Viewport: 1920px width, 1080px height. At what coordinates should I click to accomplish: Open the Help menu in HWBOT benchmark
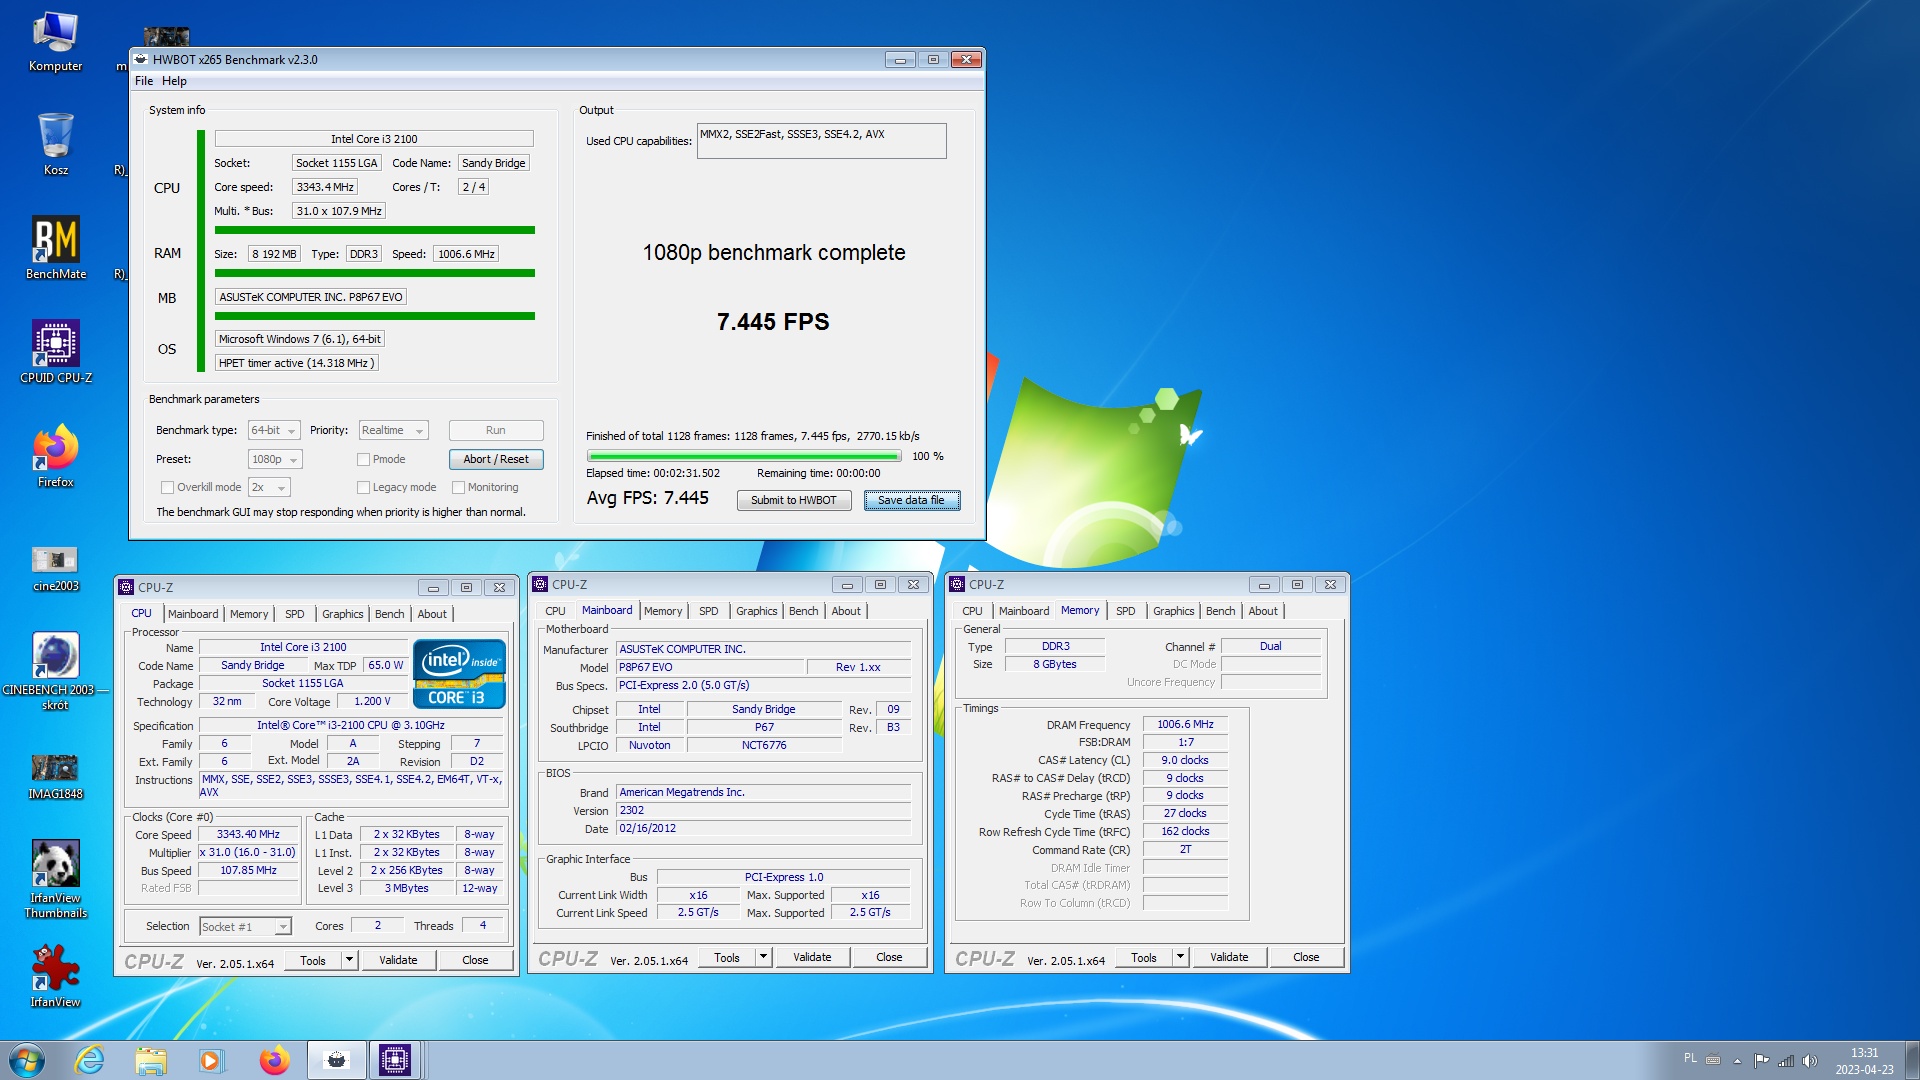tap(174, 81)
